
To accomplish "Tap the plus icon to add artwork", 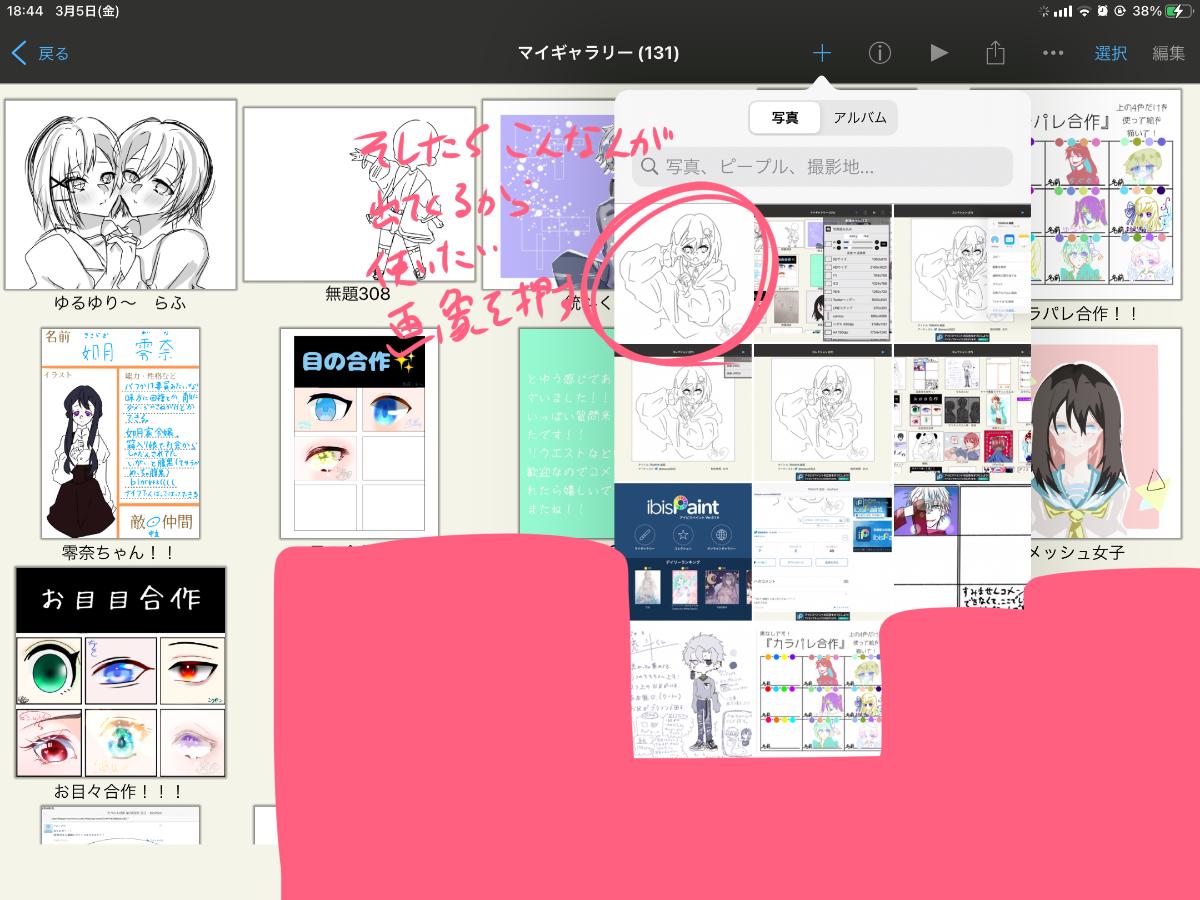I will 821,53.
